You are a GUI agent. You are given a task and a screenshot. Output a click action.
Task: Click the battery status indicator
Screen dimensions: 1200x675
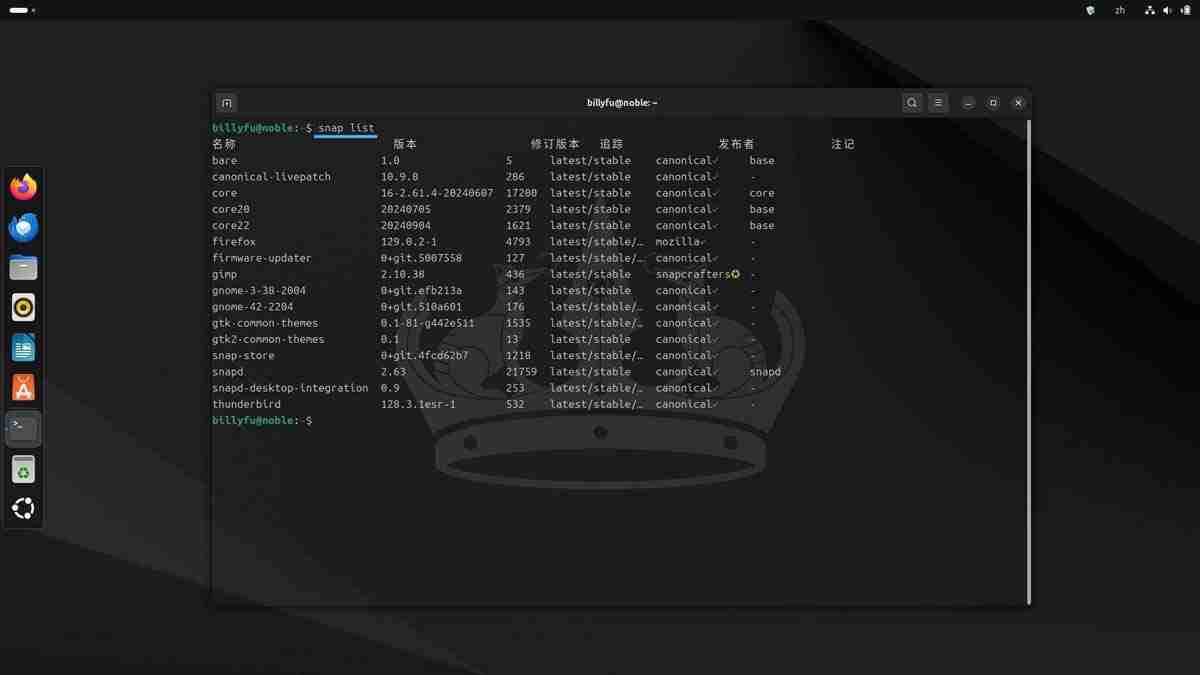tap(1186, 10)
